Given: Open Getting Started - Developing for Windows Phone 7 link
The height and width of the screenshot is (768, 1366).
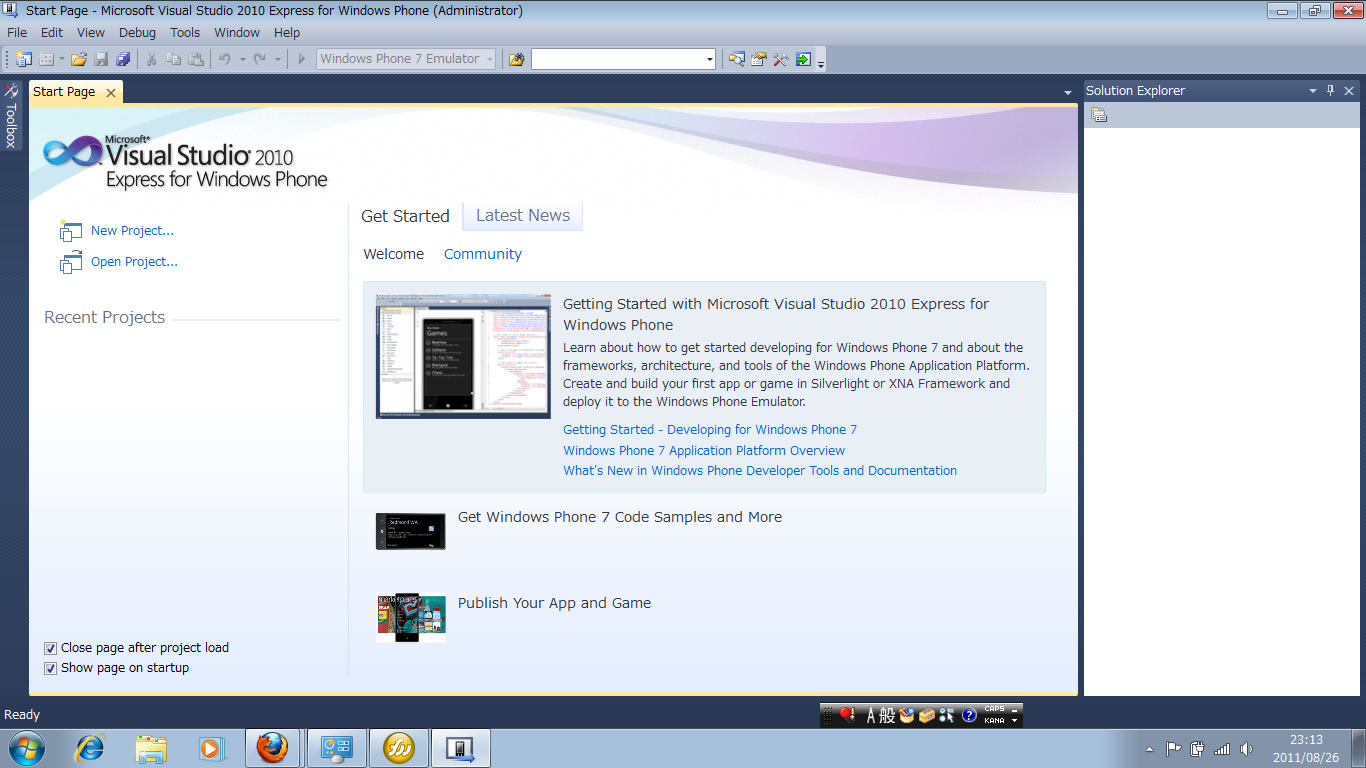Looking at the screenshot, I should click(710, 430).
